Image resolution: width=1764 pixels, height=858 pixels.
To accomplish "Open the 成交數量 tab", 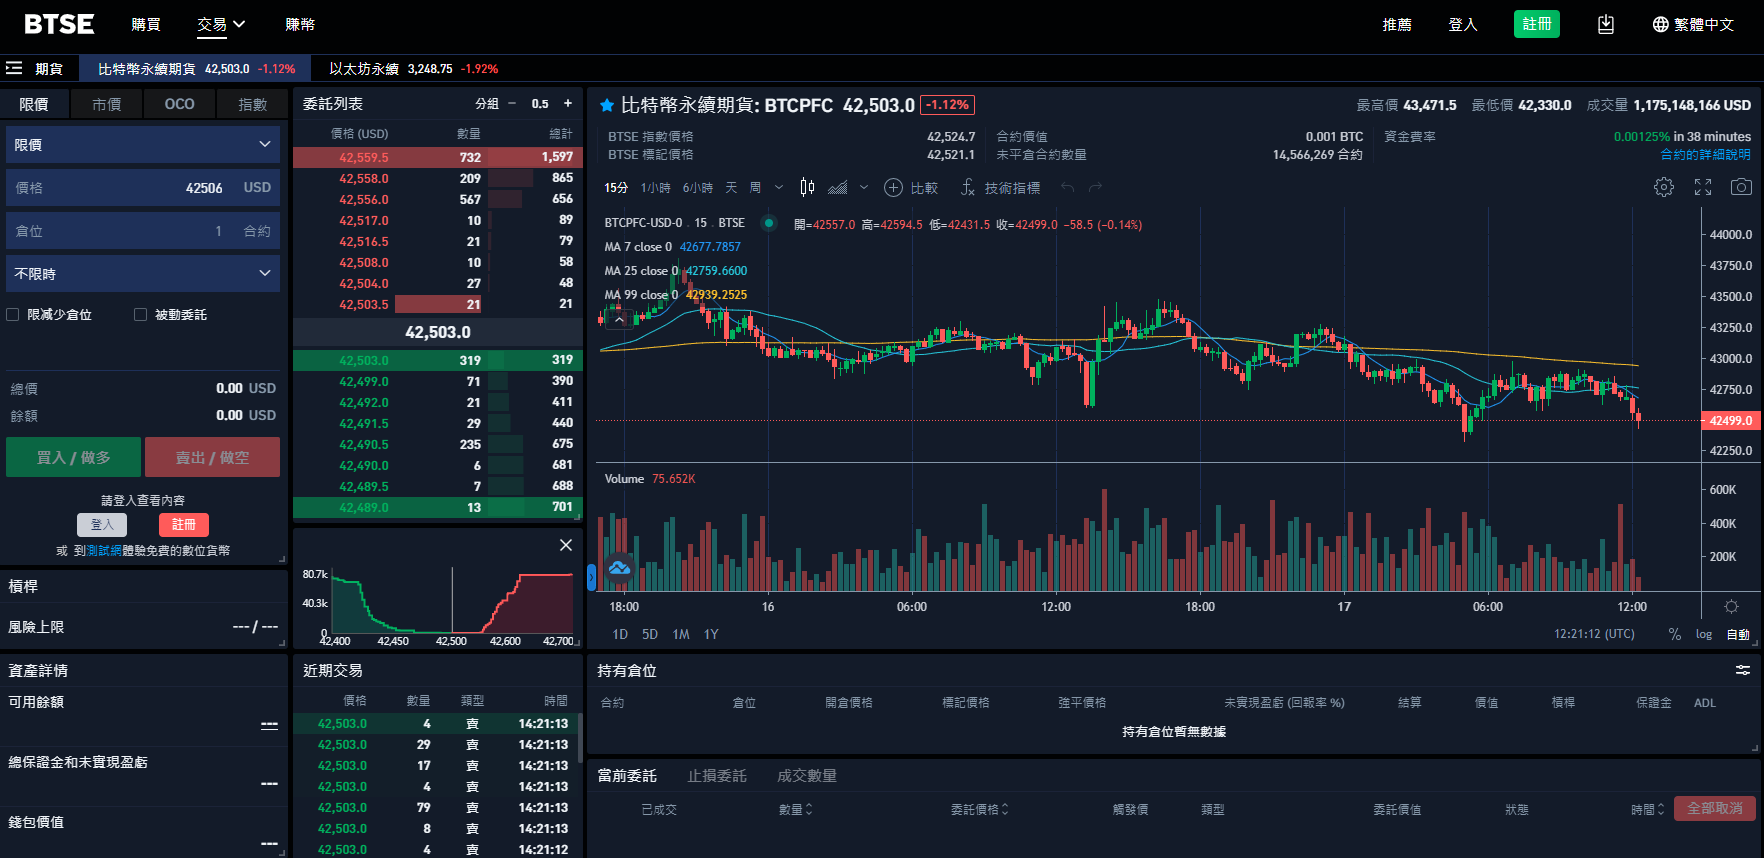I will [807, 775].
